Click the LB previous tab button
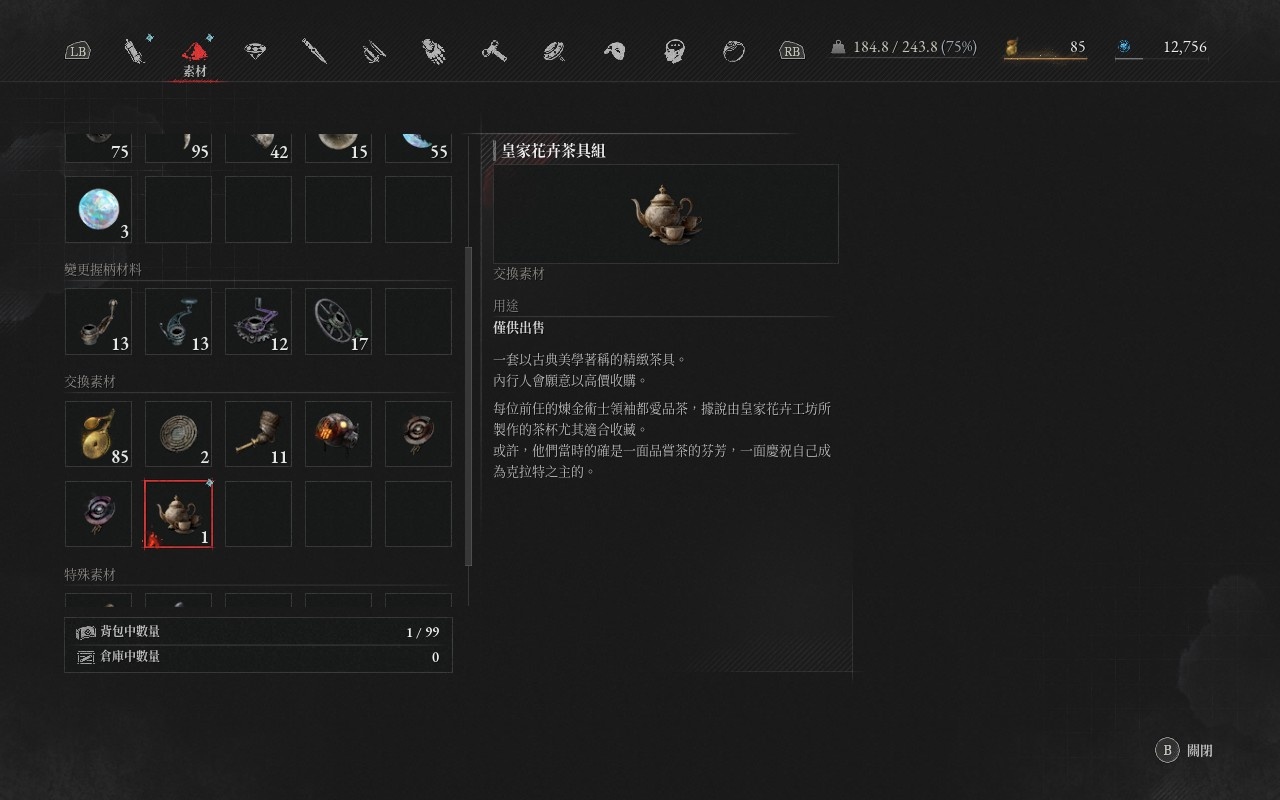1280x800 pixels. [77, 50]
